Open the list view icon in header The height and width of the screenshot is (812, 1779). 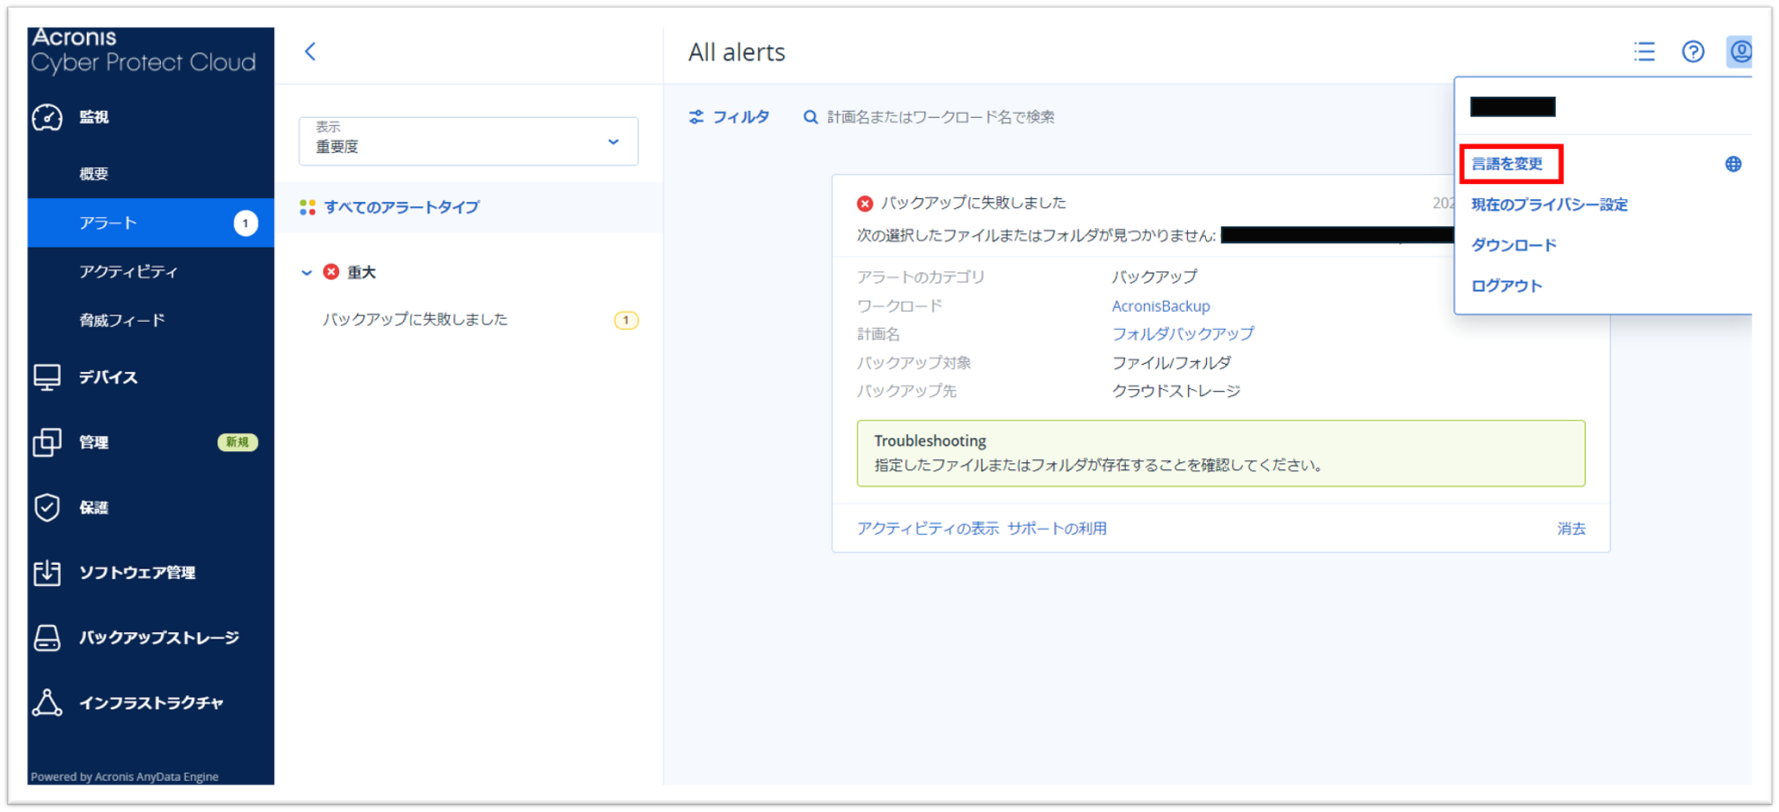(1644, 52)
